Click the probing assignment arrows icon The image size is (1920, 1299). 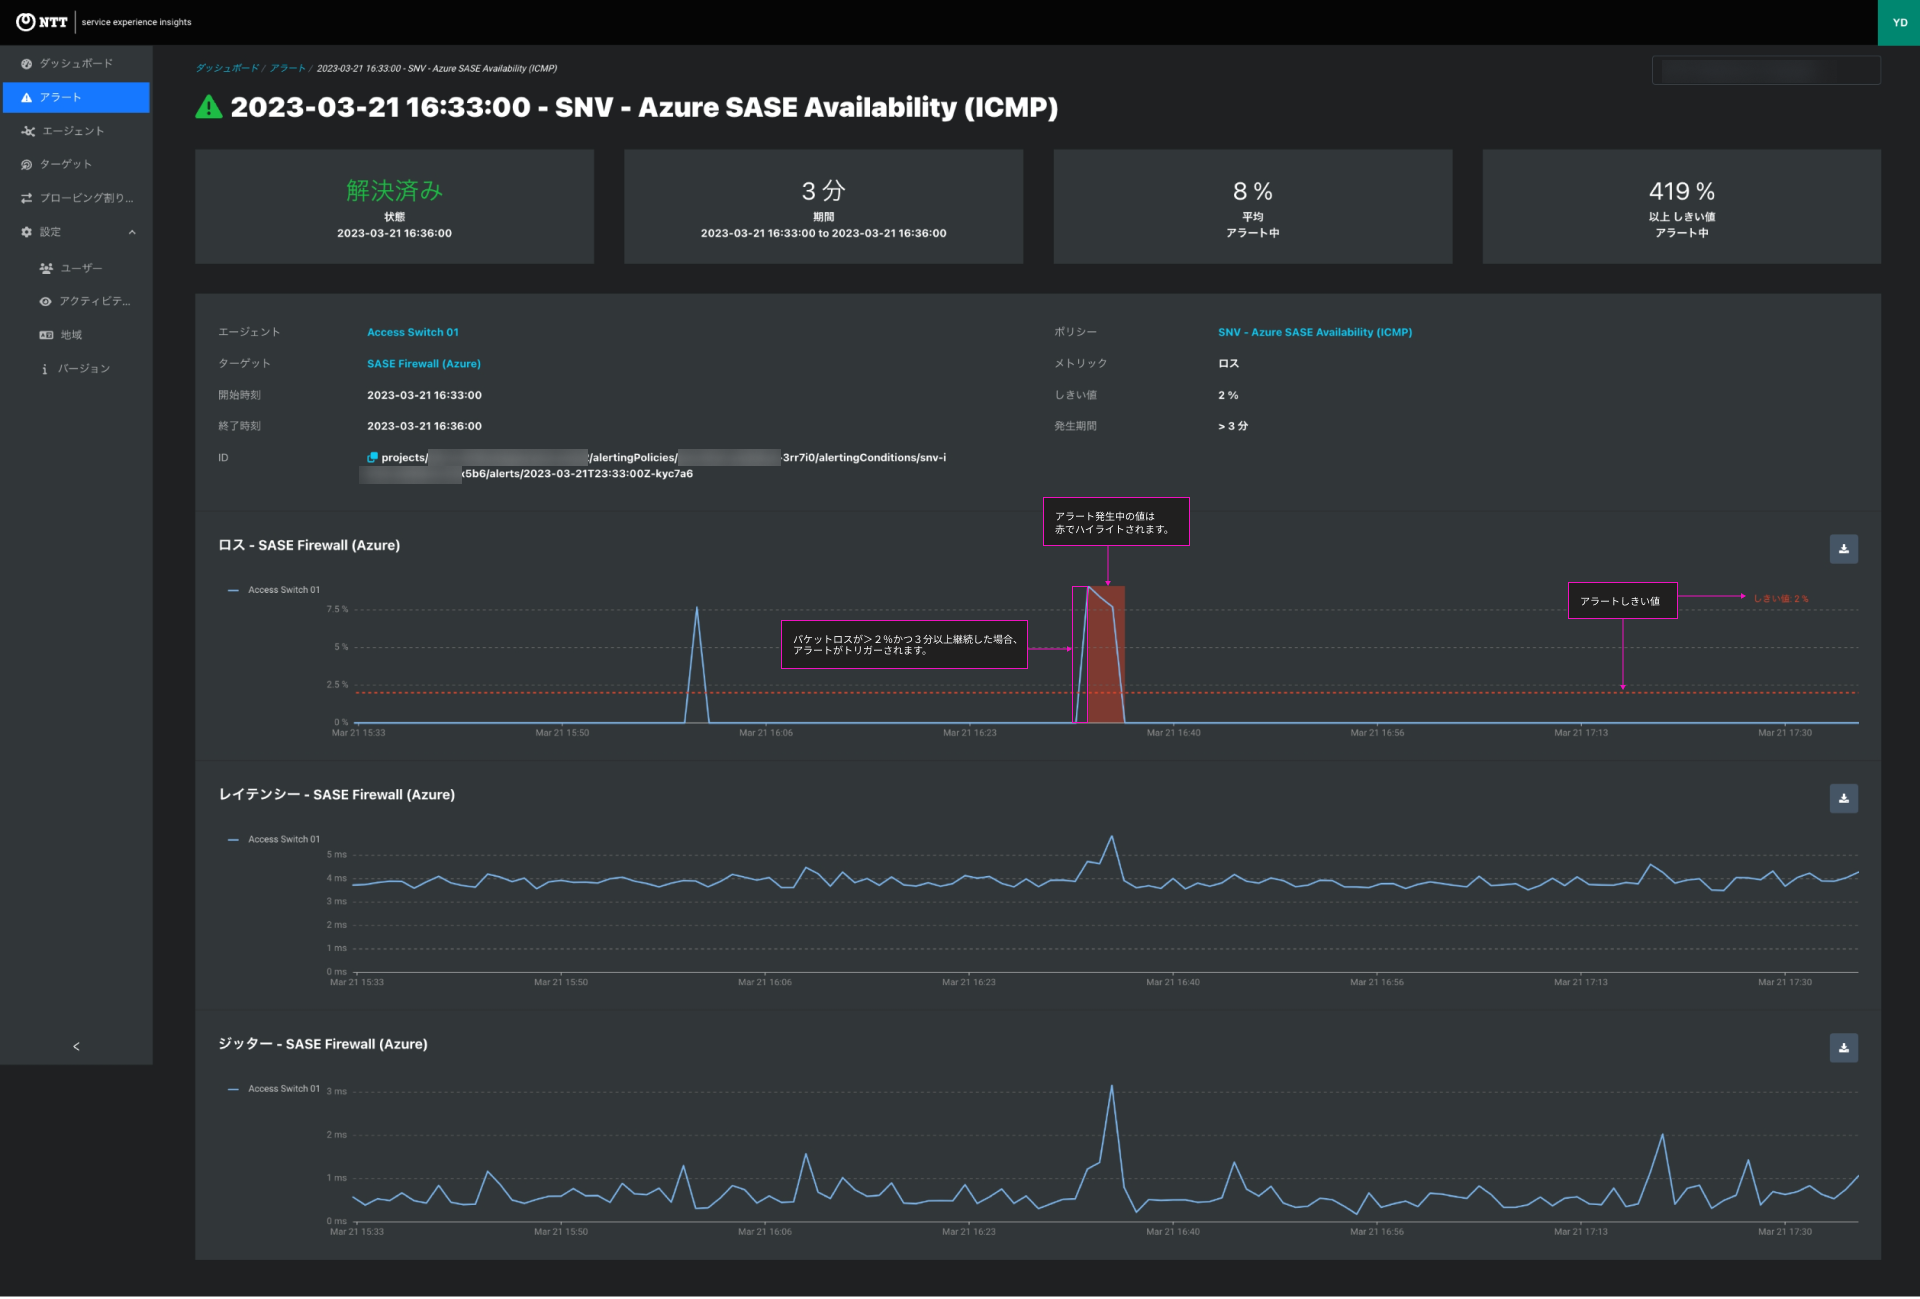[27, 198]
